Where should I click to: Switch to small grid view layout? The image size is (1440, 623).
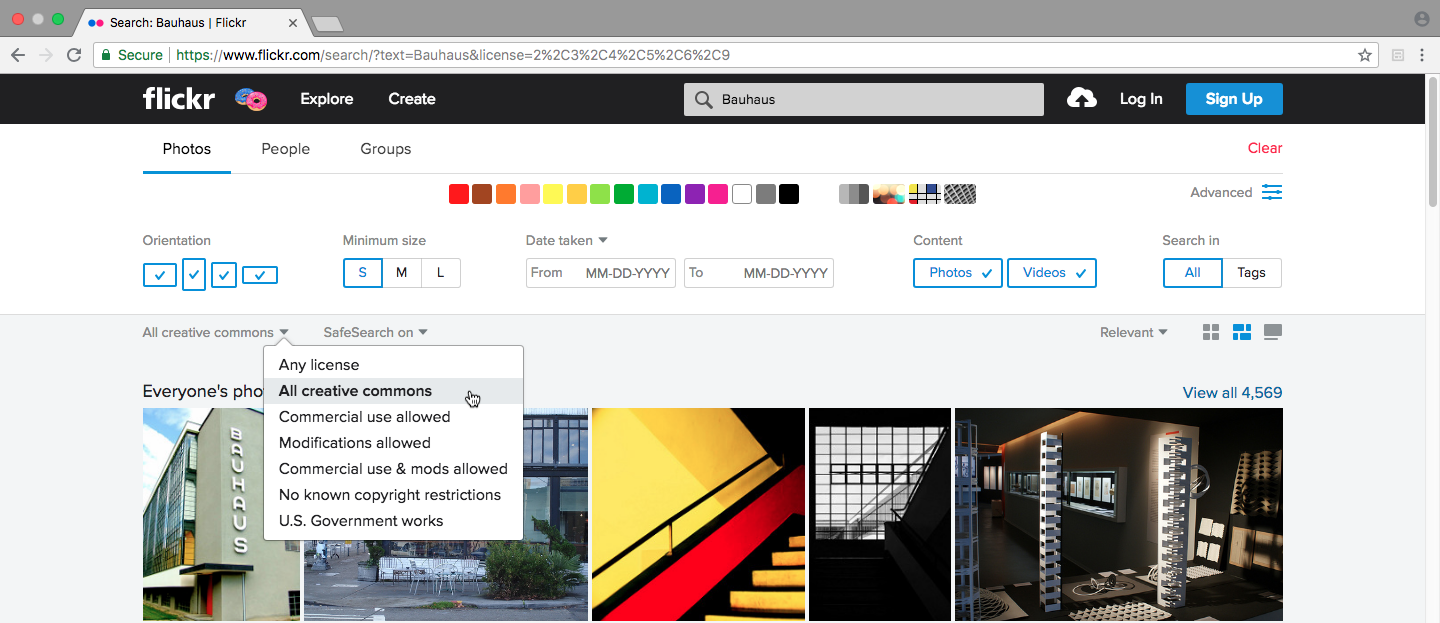coord(1211,332)
